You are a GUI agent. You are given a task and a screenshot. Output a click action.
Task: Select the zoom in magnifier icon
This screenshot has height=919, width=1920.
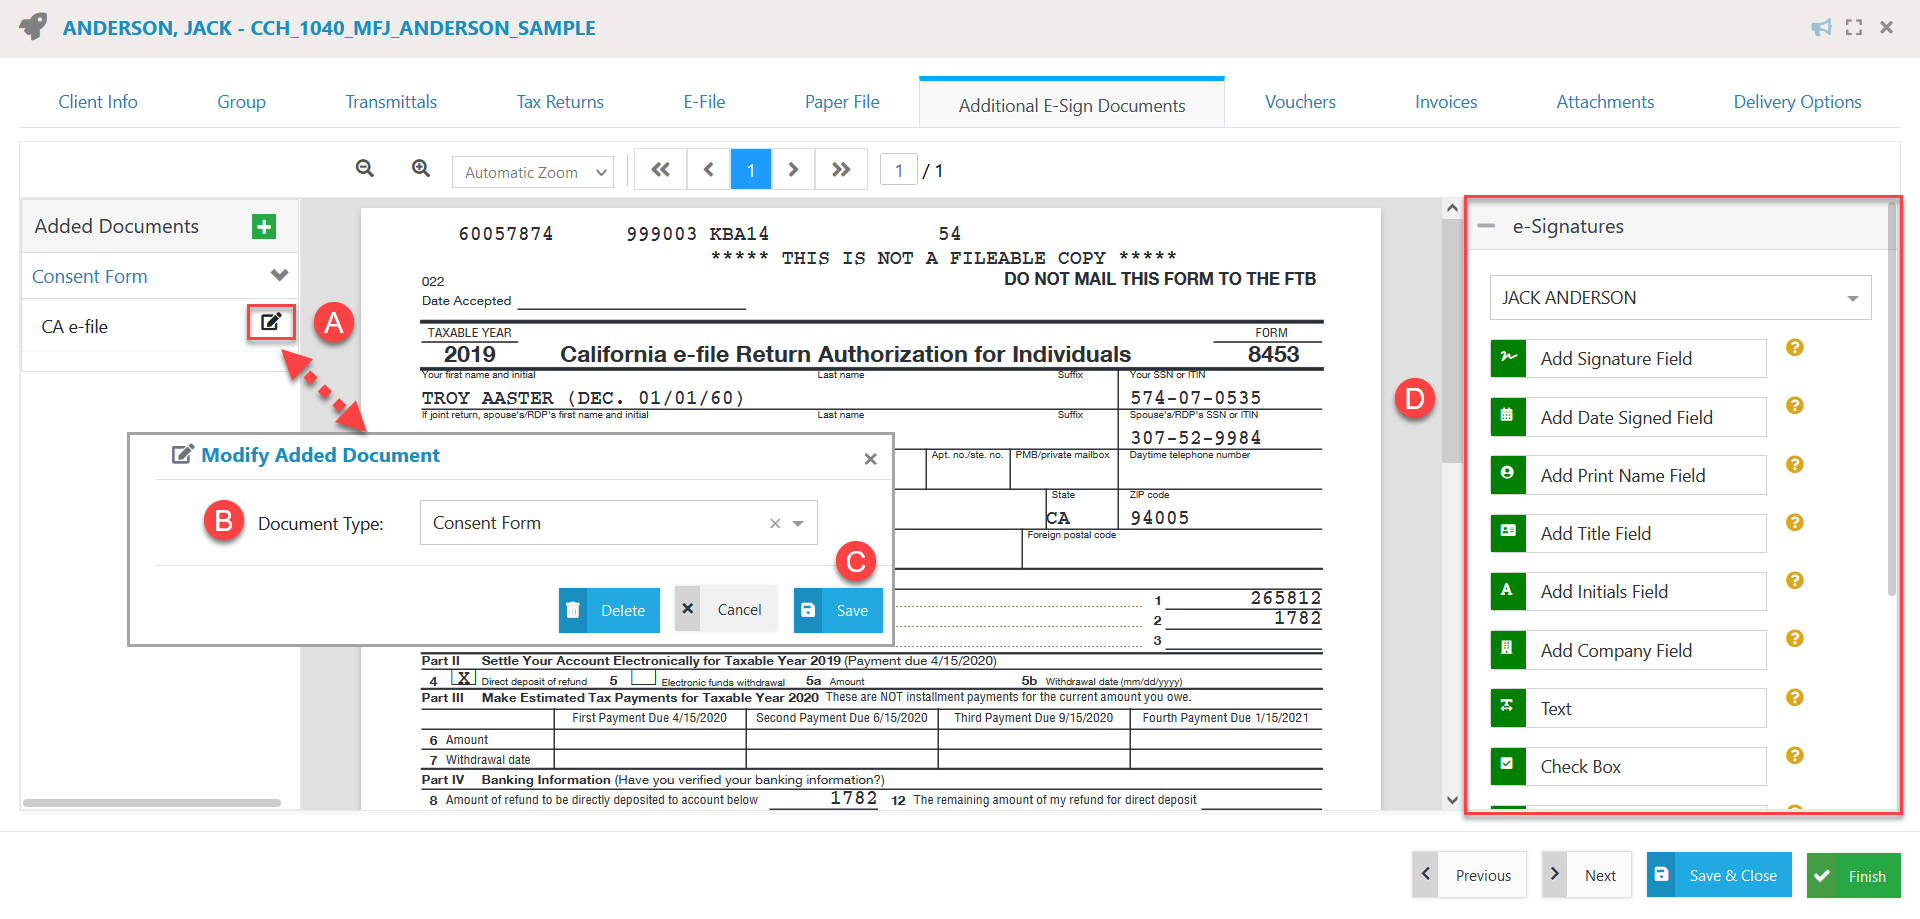420,168
